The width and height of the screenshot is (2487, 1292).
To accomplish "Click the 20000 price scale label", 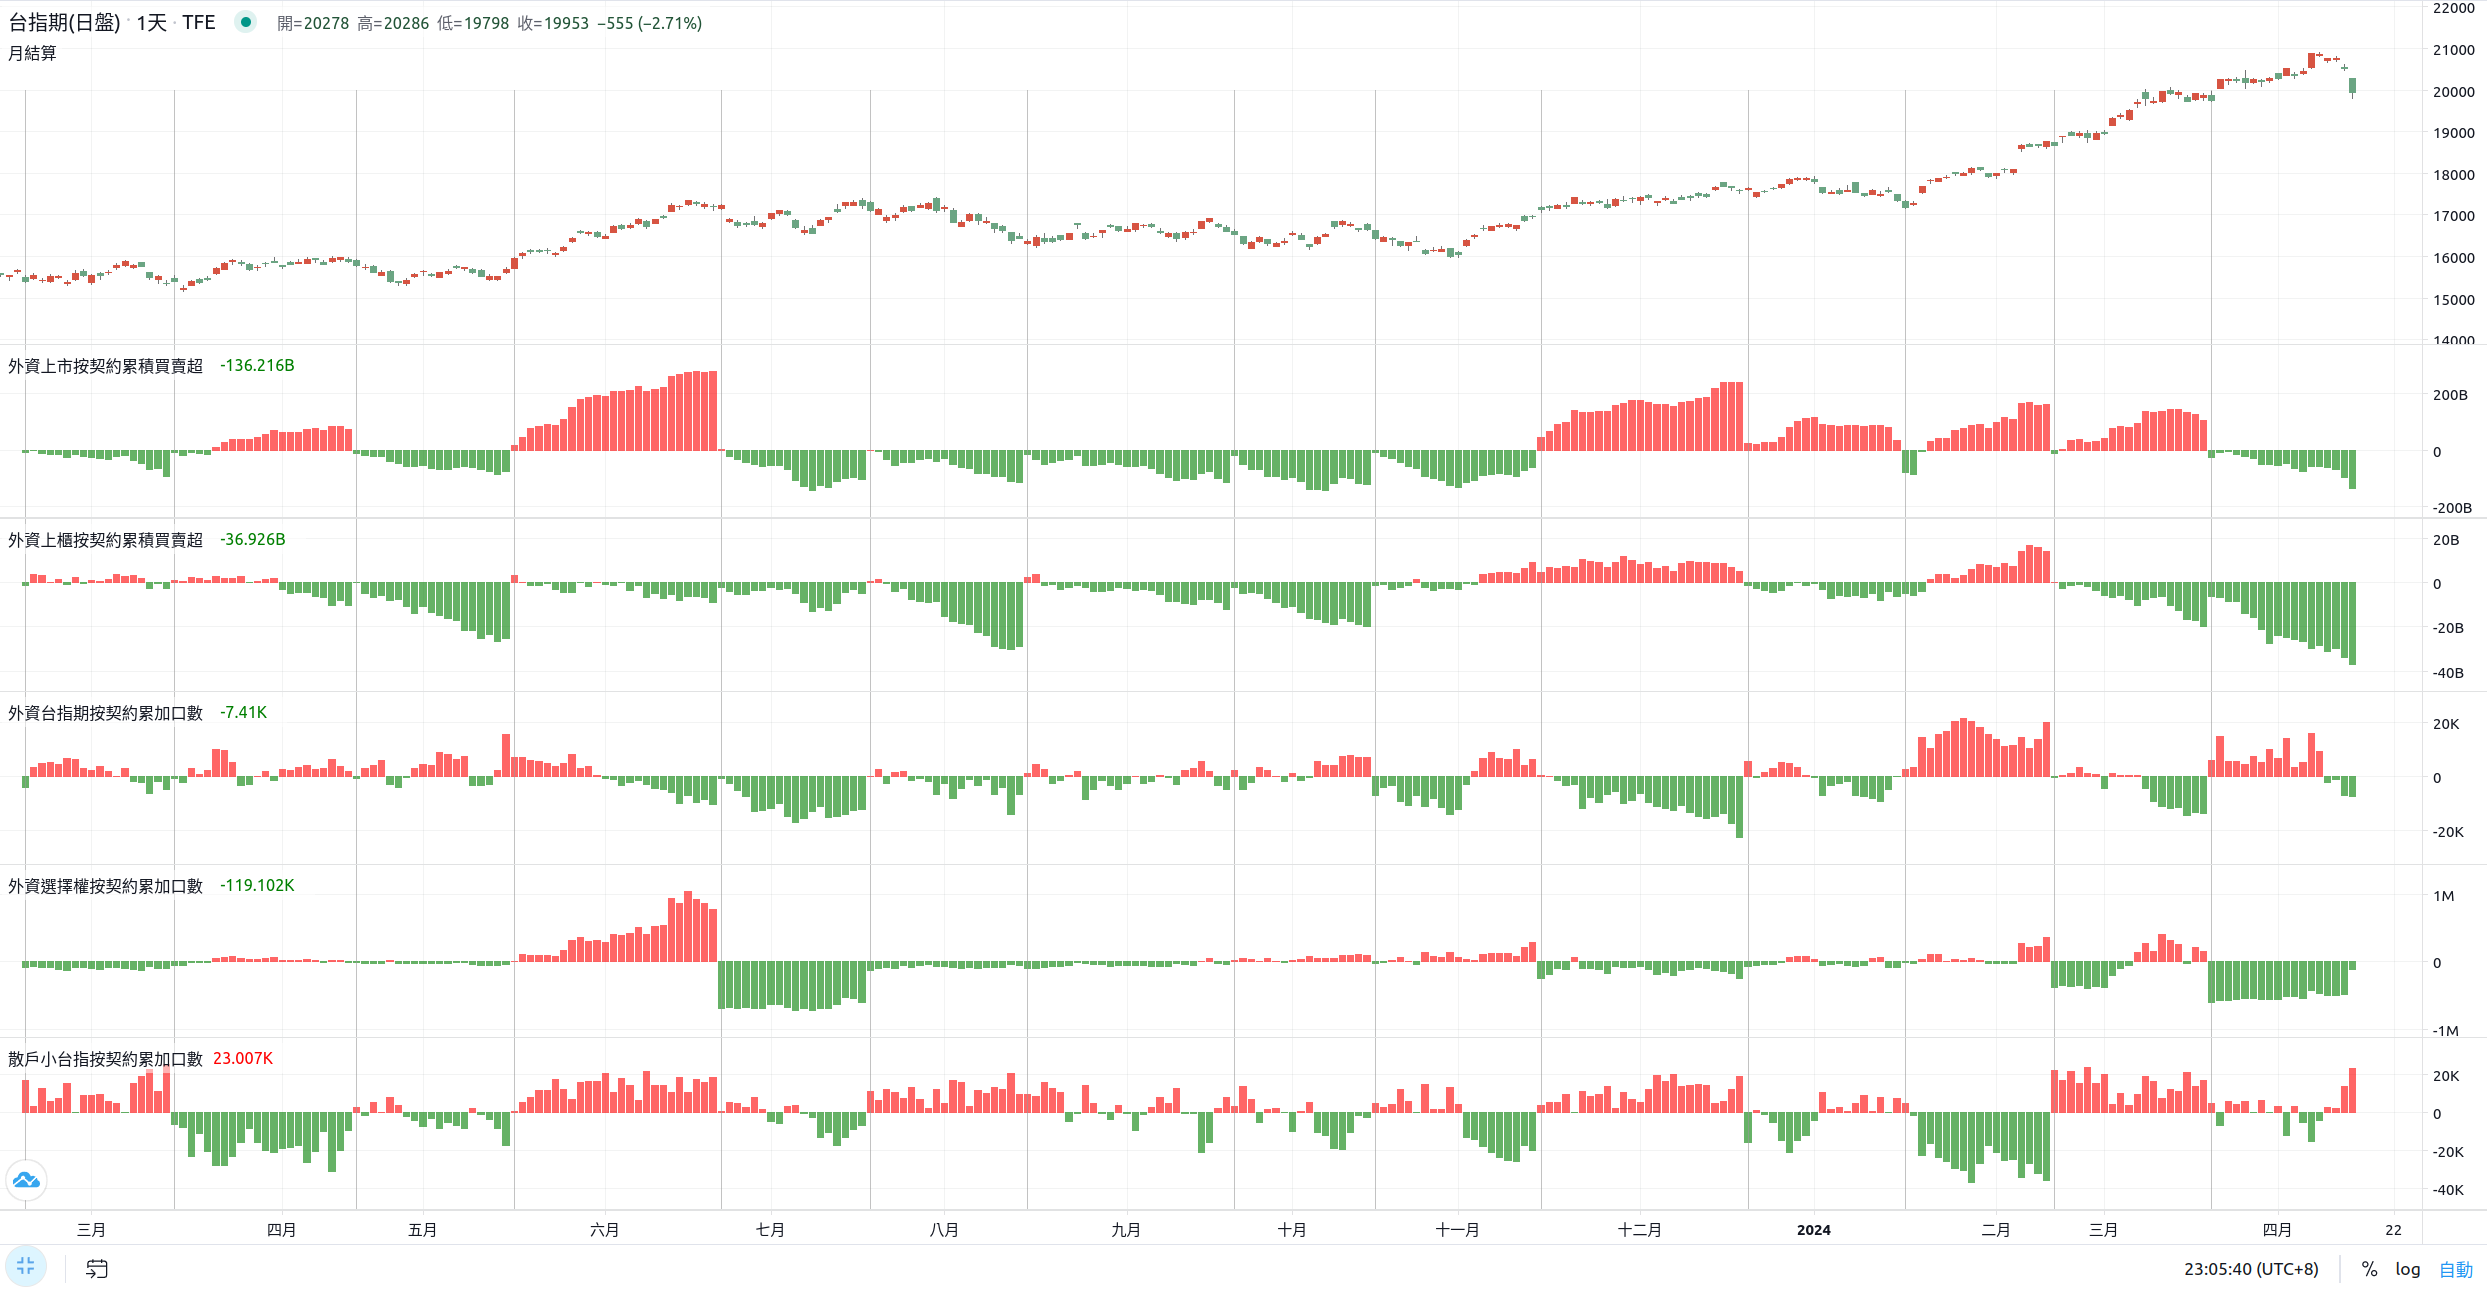I will pyautogui.click(x=2453, y=92).
